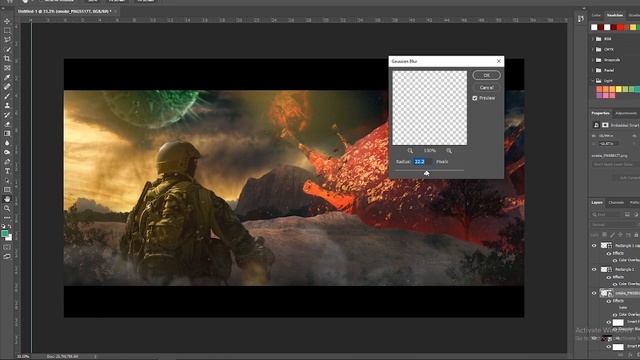640x360 pixels.
Task: Toggle Color Overlay visibility under Rectangle 2
Action: tap(615, 284)
